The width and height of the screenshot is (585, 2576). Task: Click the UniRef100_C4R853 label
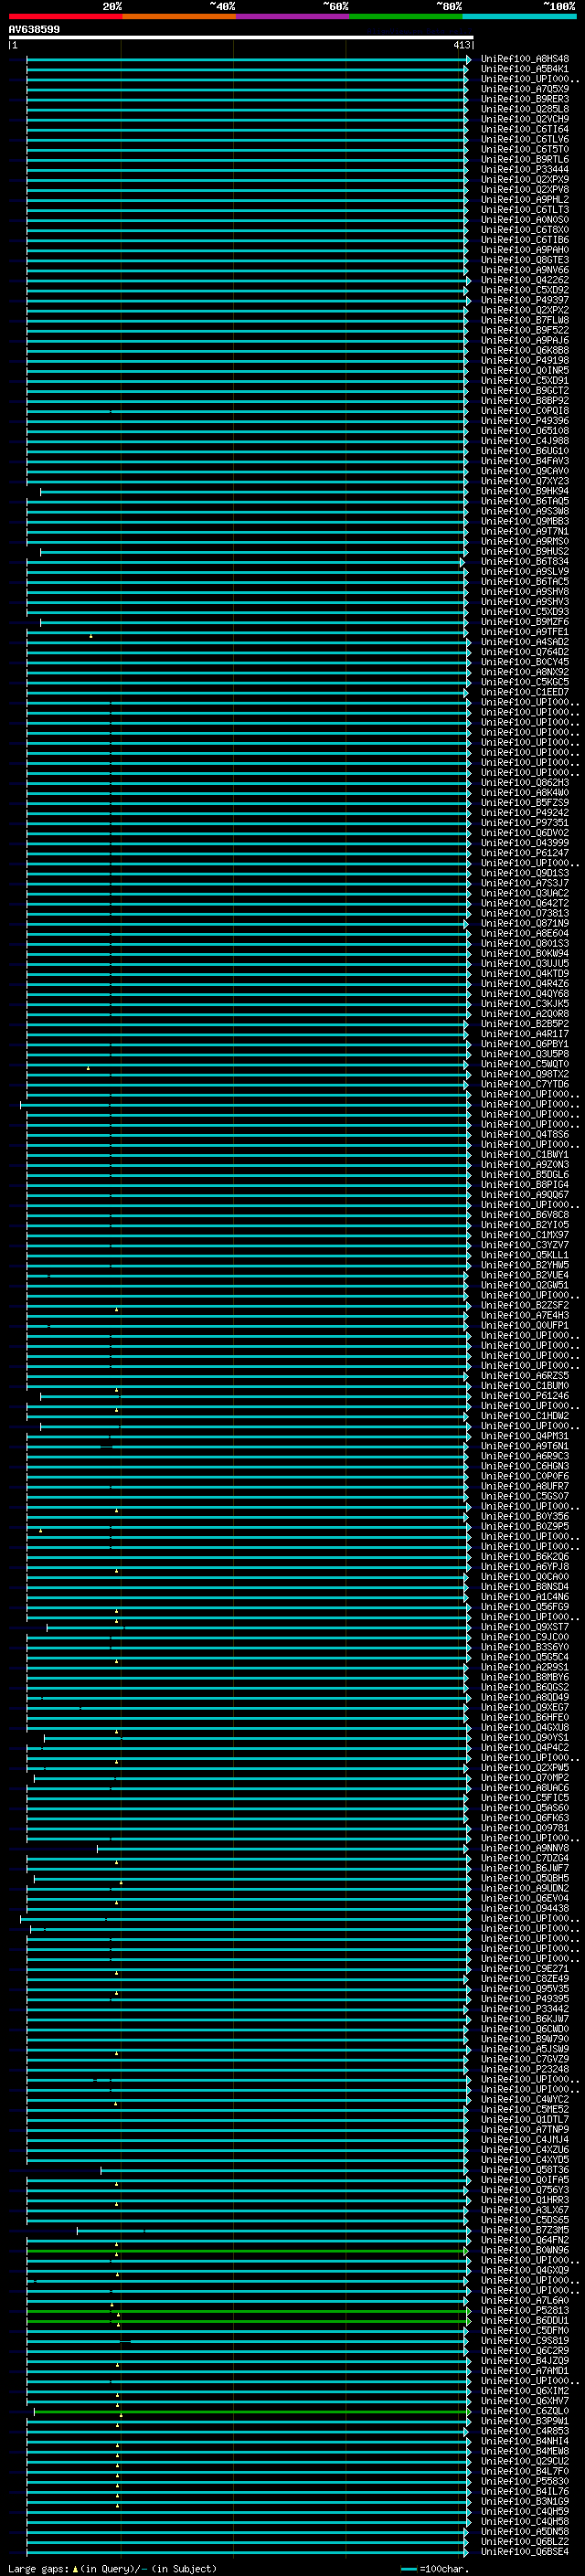pyautogui.click(x=524, y=2431)
